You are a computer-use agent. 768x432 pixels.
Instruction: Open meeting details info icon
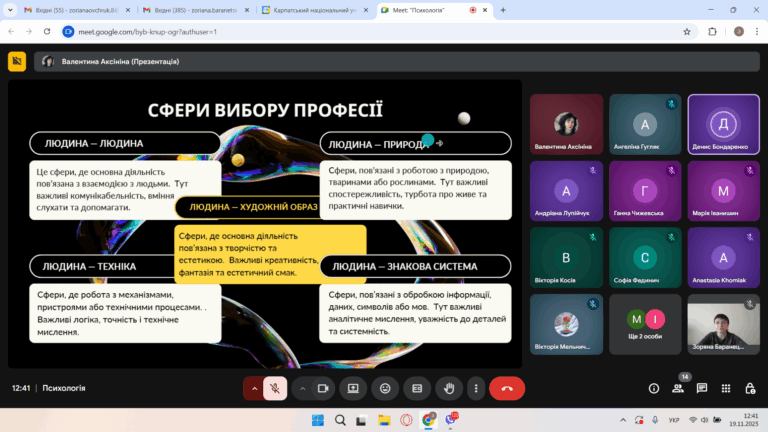coord(654,388)
